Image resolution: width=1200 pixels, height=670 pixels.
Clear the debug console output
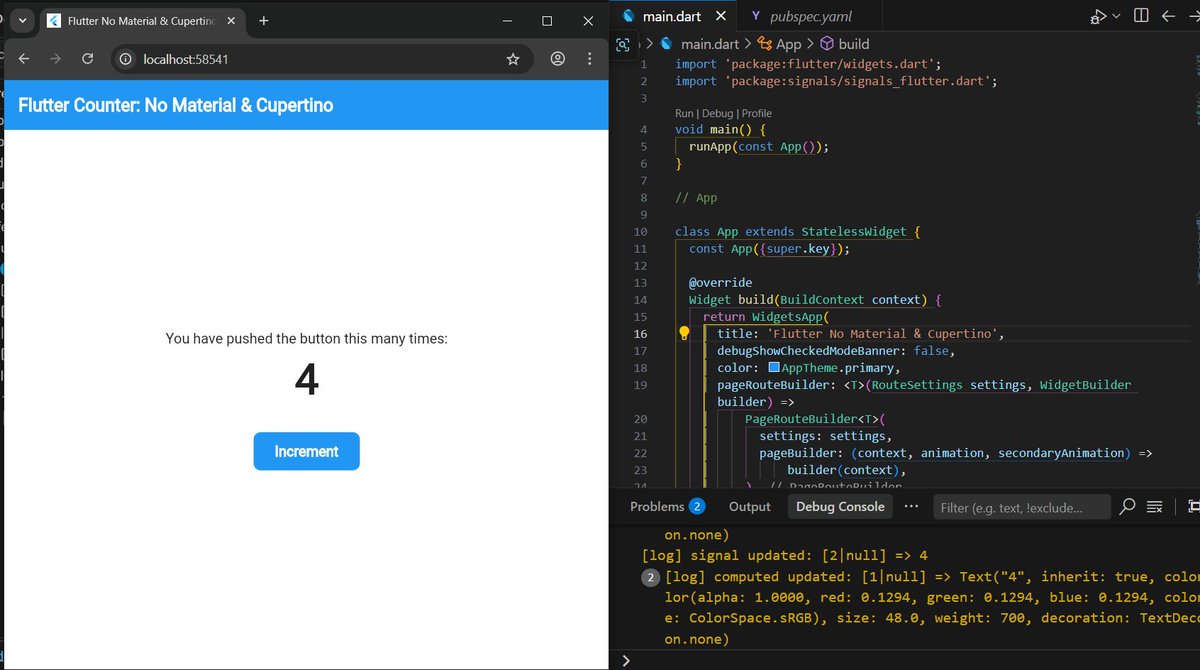click(x=1155, y=507)
